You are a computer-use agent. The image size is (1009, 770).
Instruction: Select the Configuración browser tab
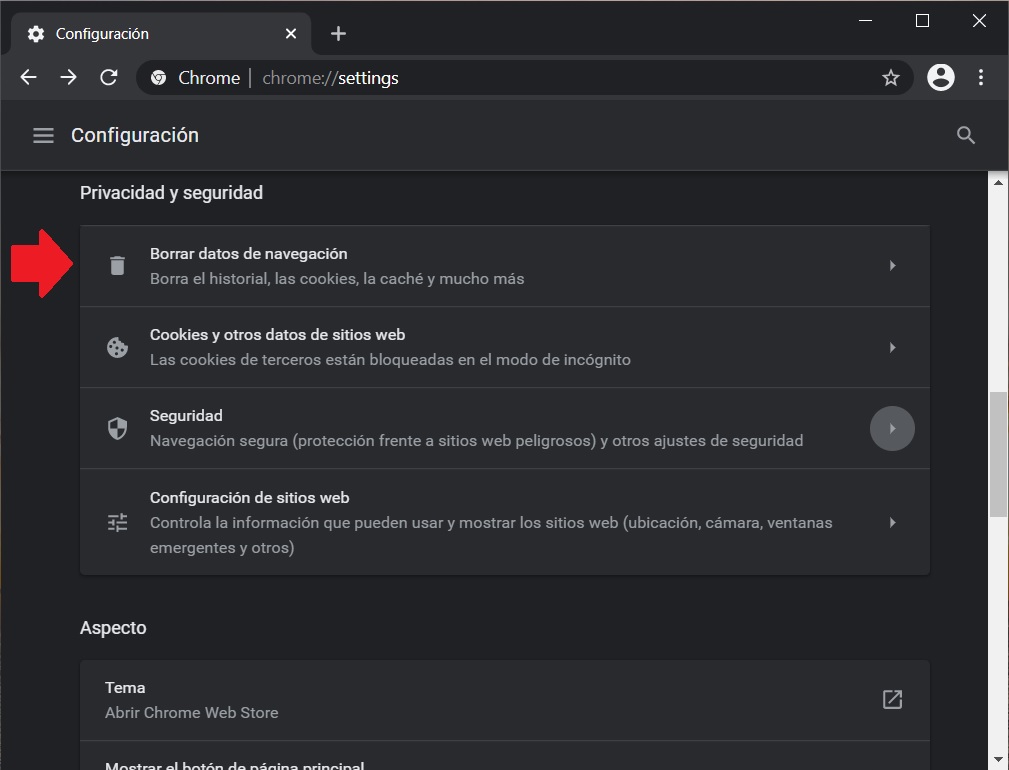click(x=150, y=34)
